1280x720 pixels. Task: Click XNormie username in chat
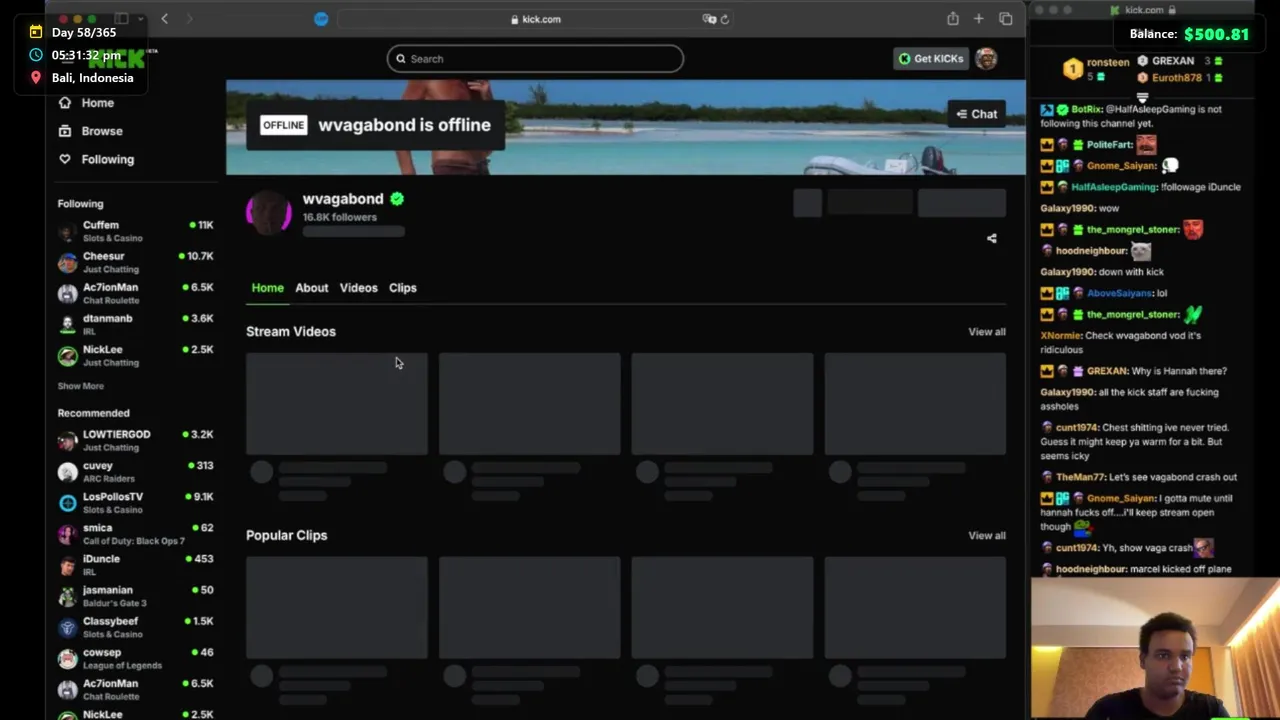coord(1061,336)
